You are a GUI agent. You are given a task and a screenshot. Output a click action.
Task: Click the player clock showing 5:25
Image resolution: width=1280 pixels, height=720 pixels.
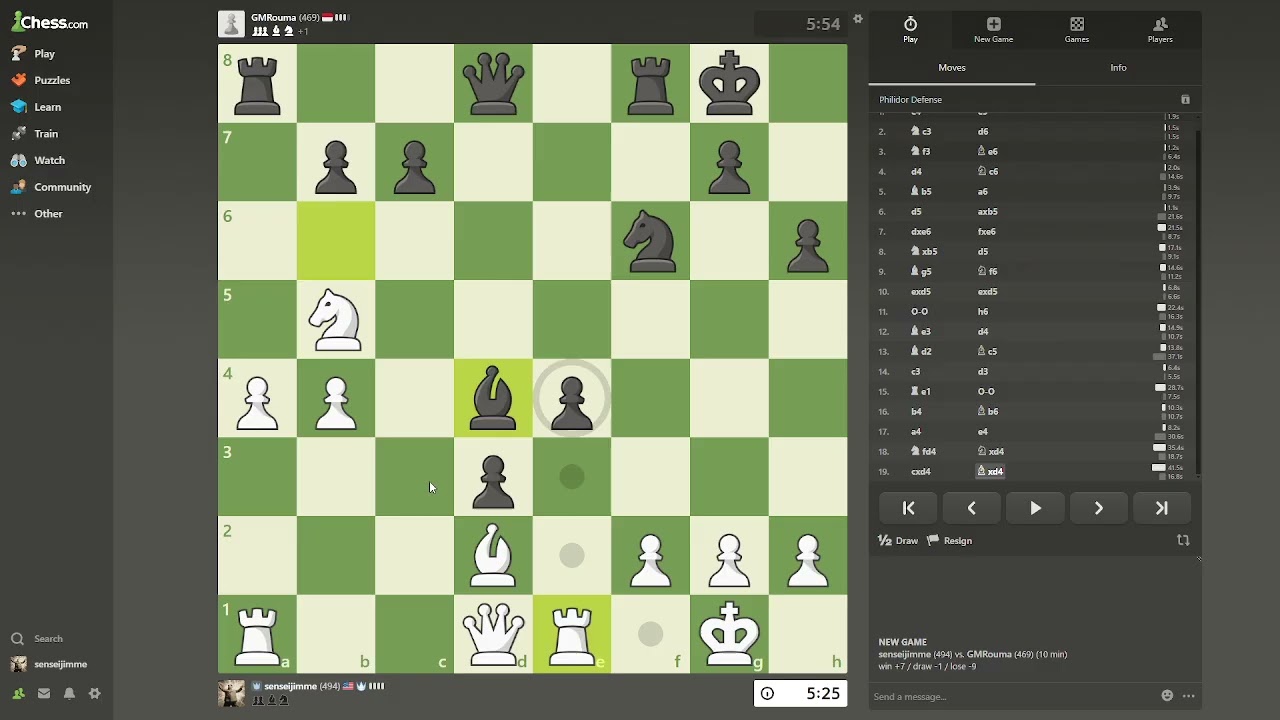tap(800, 693)
